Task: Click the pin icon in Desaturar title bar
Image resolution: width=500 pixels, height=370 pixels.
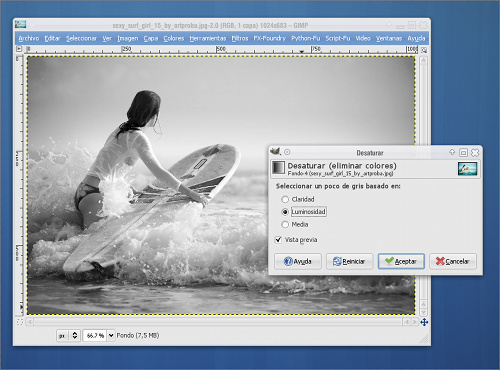Action: pyautogui.click(x=287, y=152)
